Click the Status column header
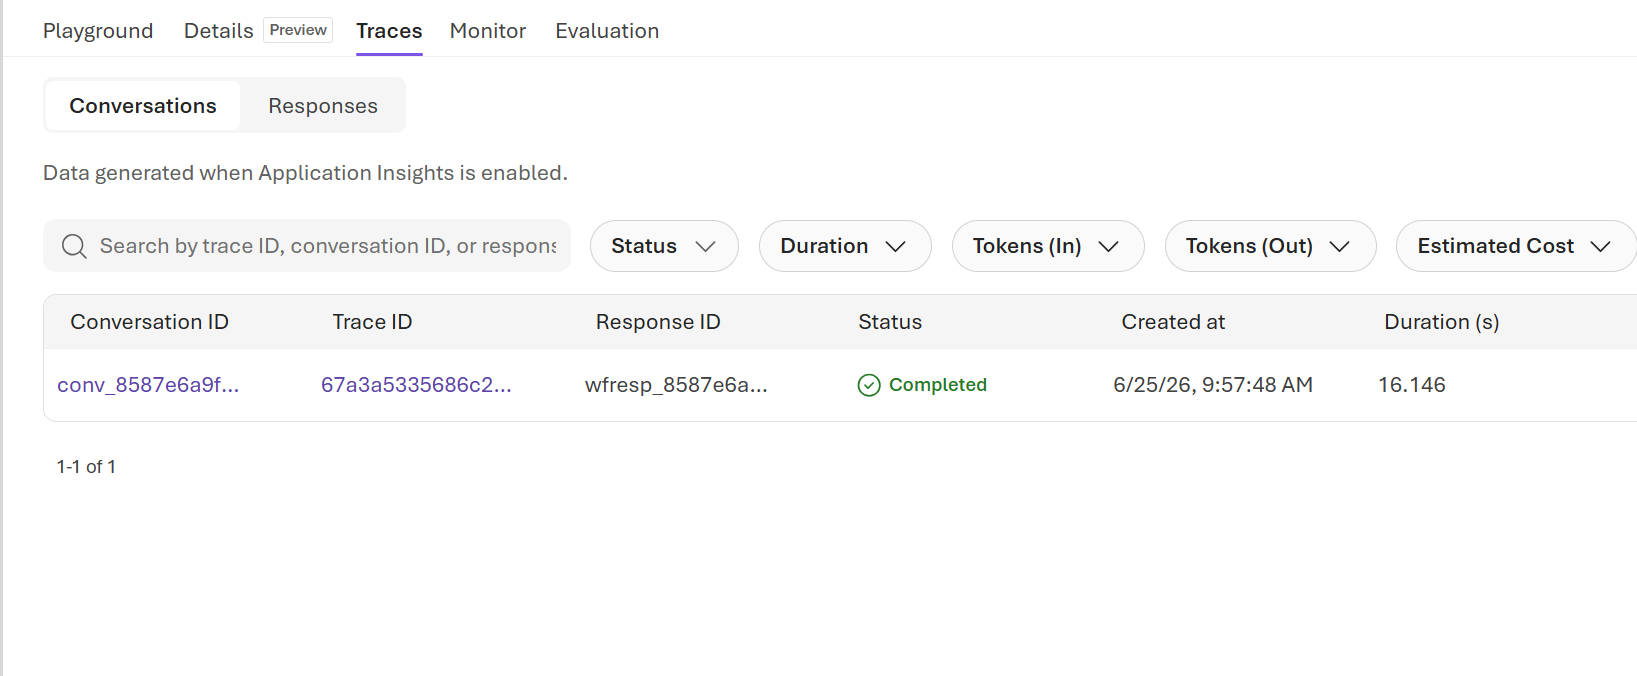The width and height of the screenshot is (1637, 676). tap(890, 322)
